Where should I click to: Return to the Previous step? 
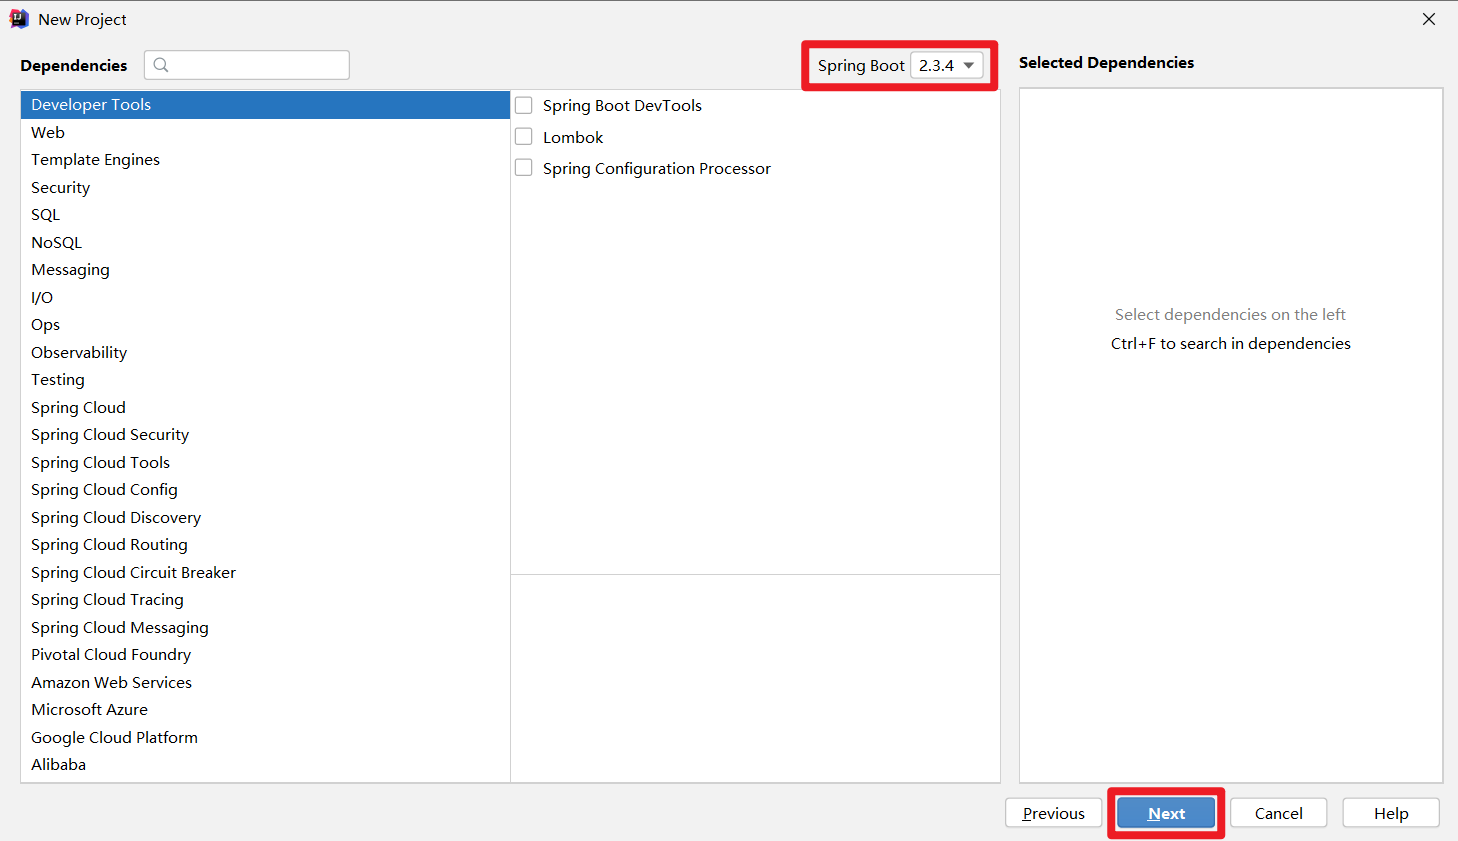pyautogui.click(x=1053, y=813)
